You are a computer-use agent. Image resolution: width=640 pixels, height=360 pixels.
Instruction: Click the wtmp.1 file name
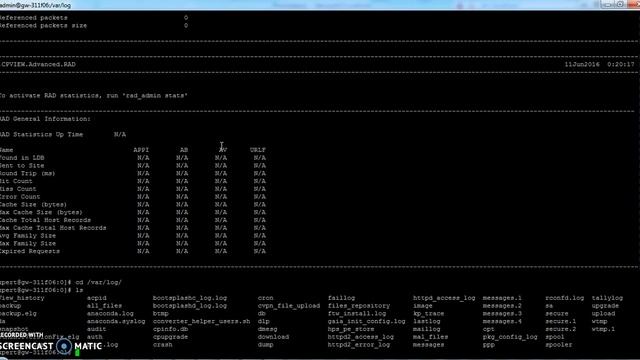click(603, 329)
